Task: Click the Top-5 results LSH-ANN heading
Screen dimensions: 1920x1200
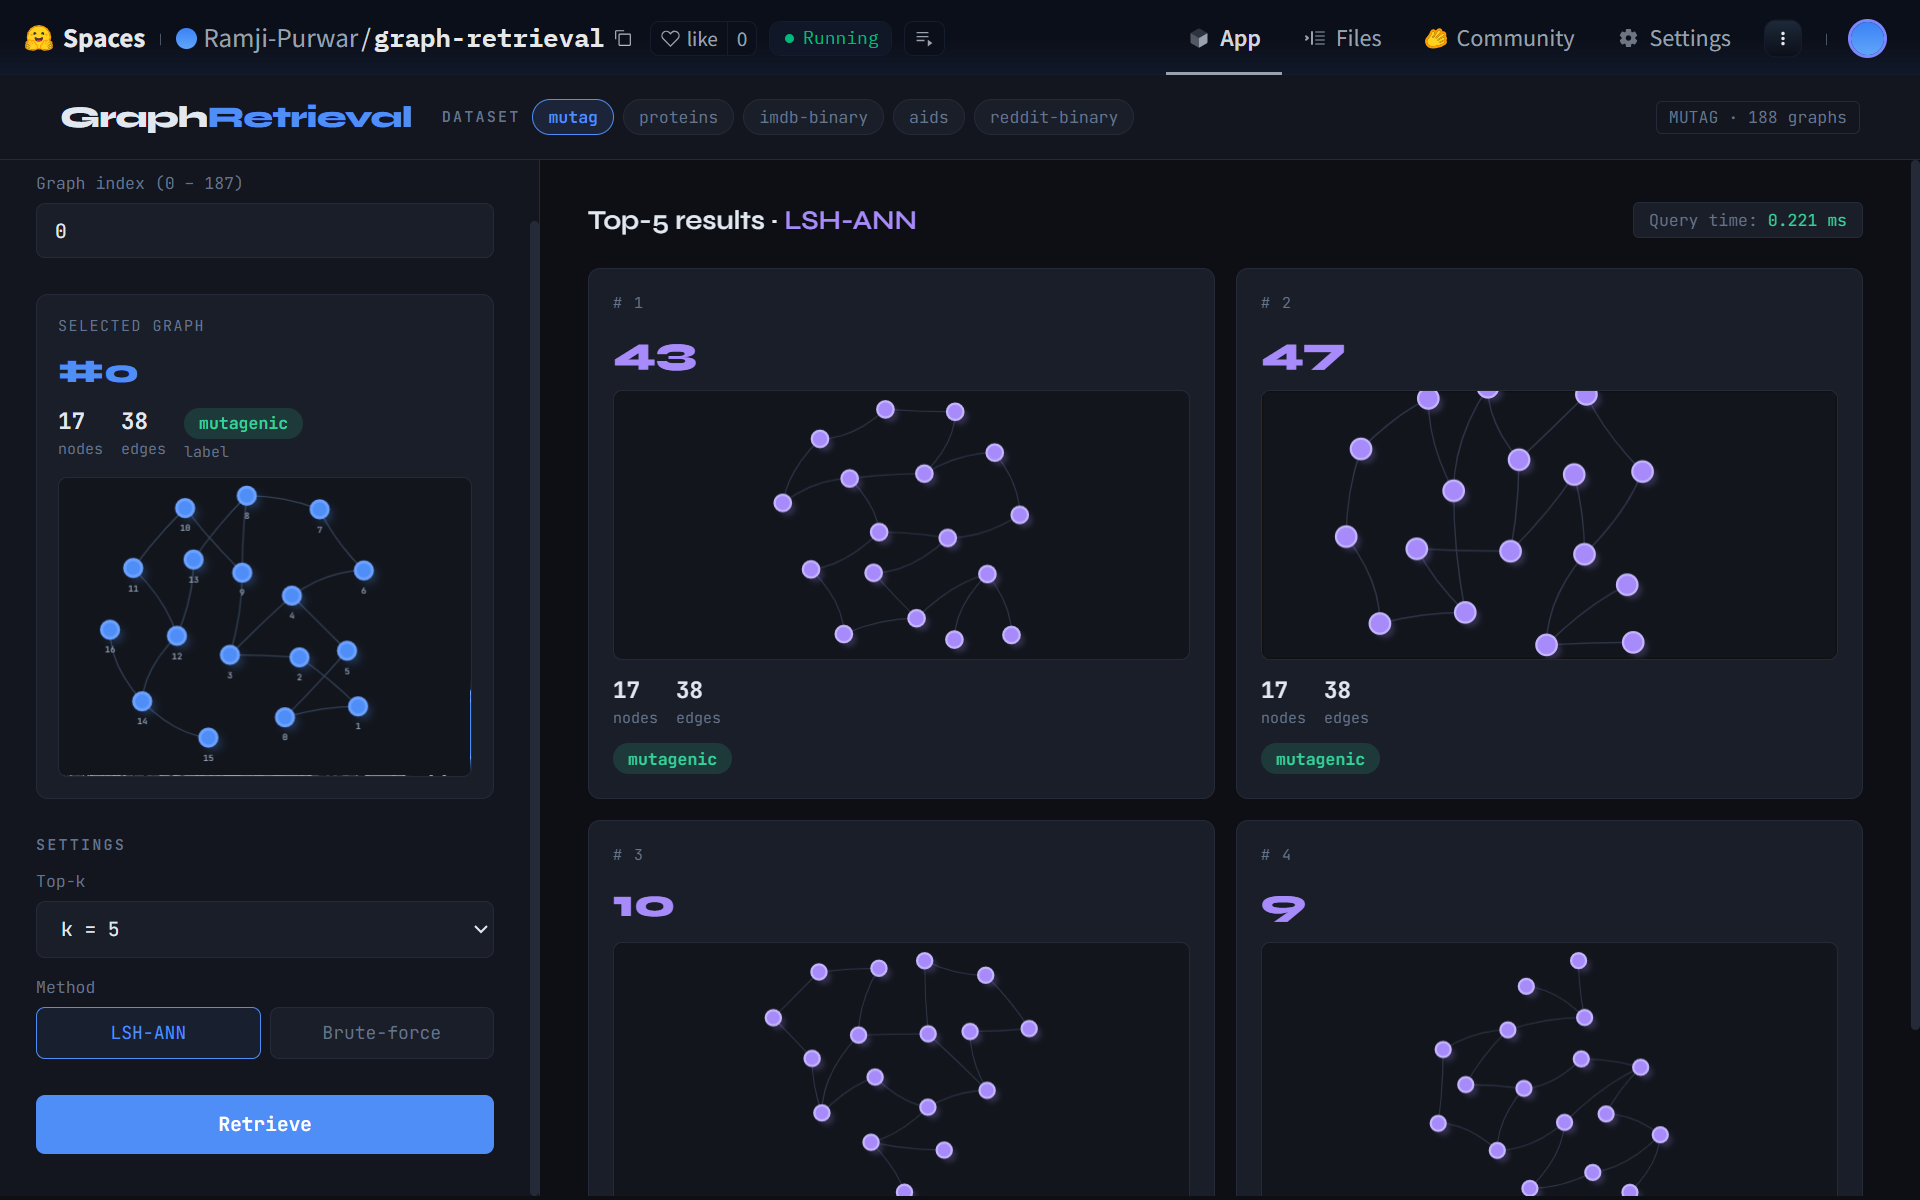Action: (752, 220)
